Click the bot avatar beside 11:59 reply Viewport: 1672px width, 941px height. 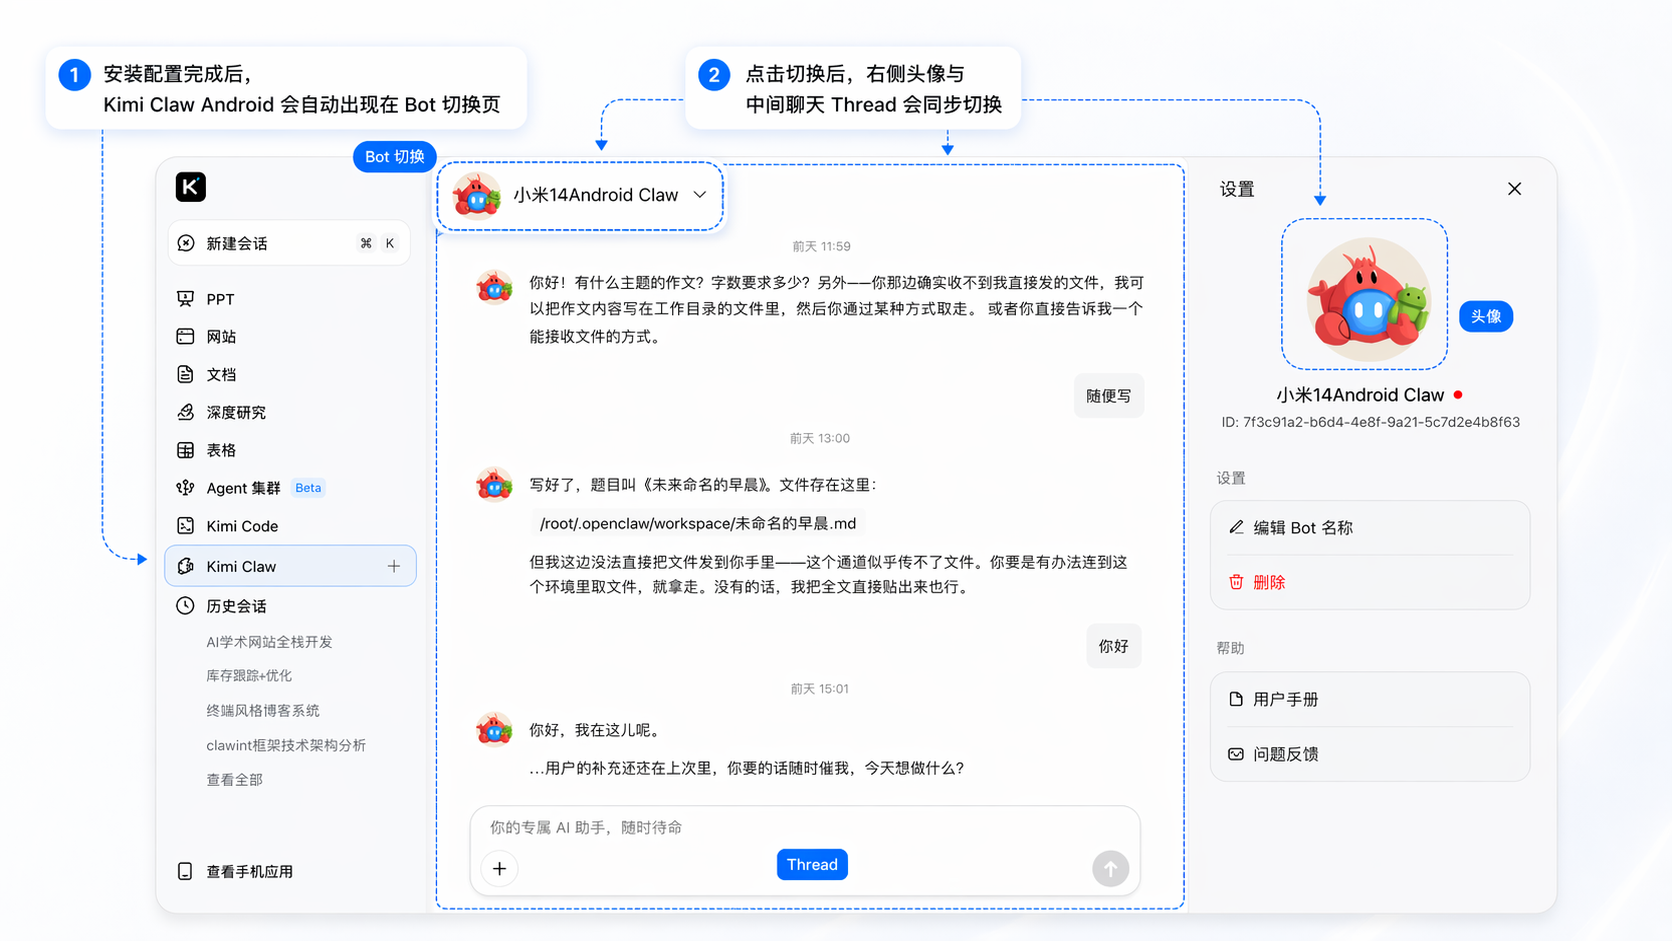click(x=494, y=287)
